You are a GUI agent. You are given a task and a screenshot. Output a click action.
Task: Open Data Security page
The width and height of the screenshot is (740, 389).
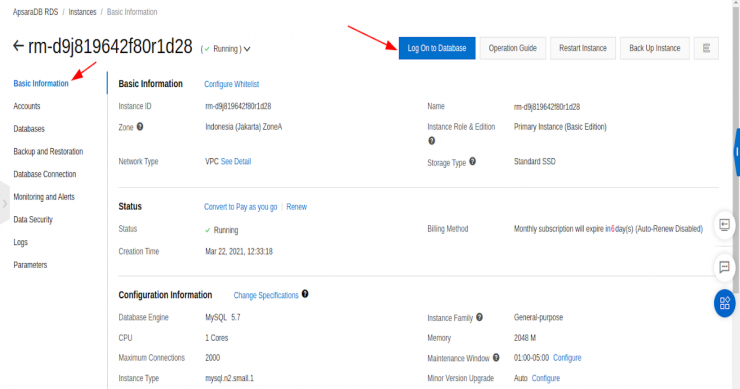pyautogui.click(x=33, y=220)
